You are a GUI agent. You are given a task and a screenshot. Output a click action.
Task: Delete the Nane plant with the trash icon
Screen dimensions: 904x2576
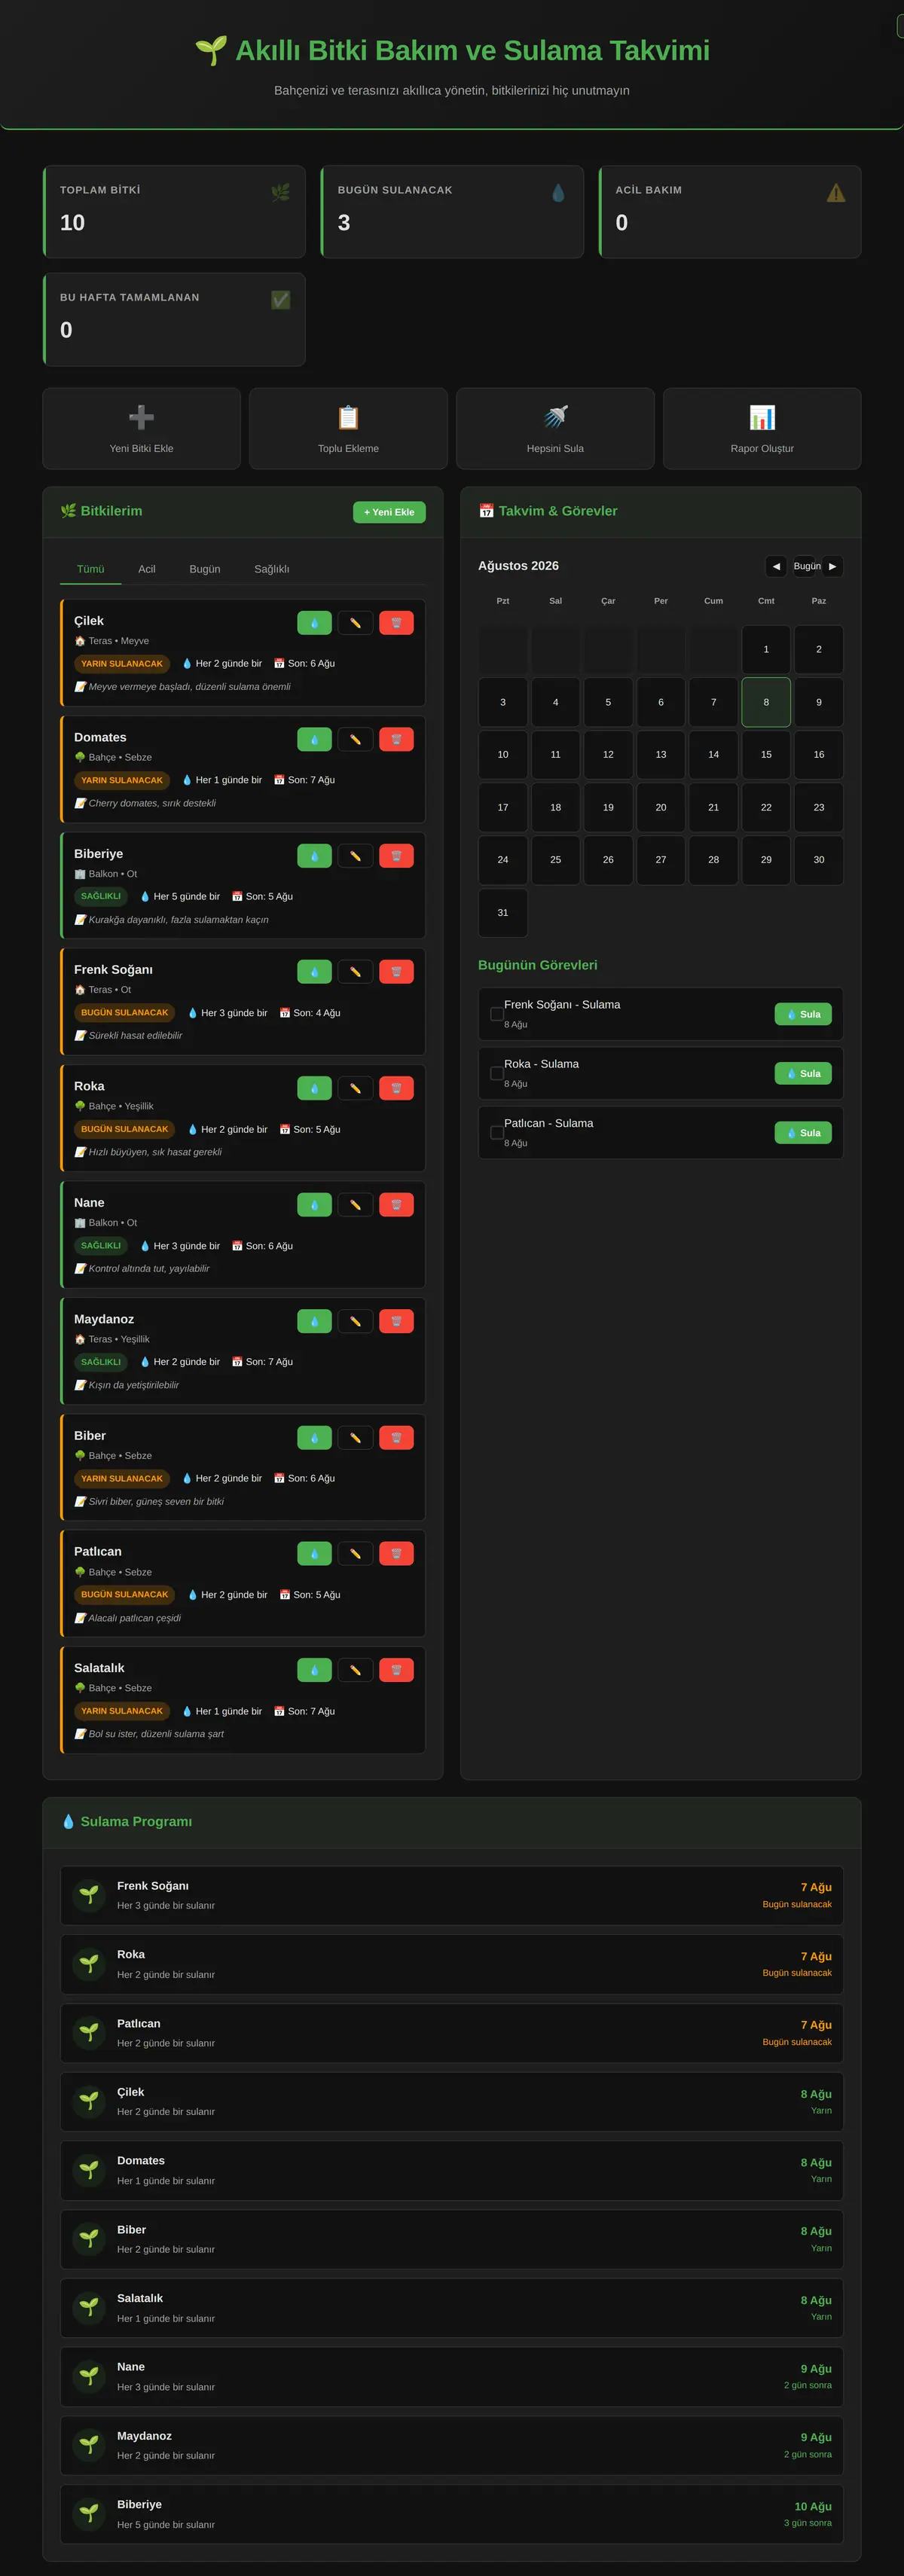[x=396, y=1205]
